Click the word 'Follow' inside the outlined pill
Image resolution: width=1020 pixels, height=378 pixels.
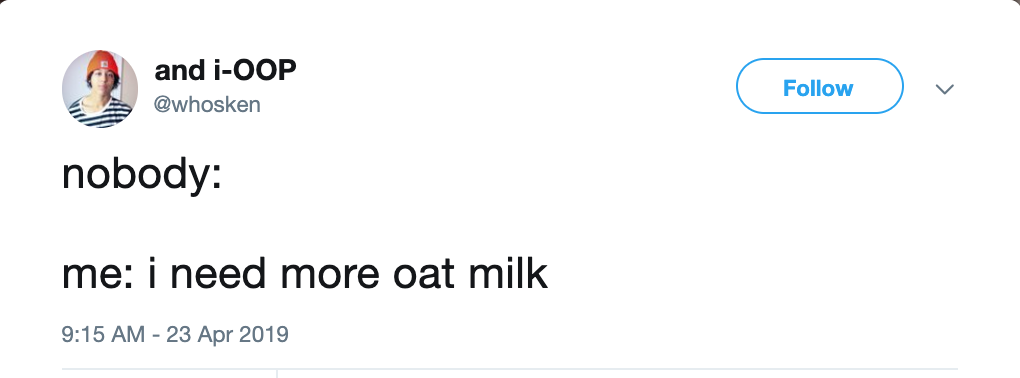pos(818,88)
